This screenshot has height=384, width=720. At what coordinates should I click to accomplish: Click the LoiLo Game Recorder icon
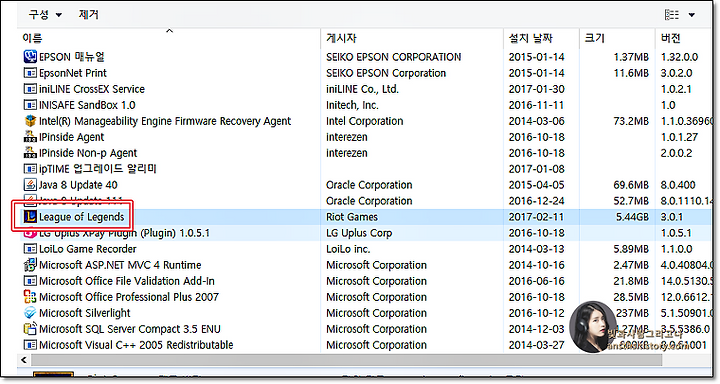click(x=30, y=249)
